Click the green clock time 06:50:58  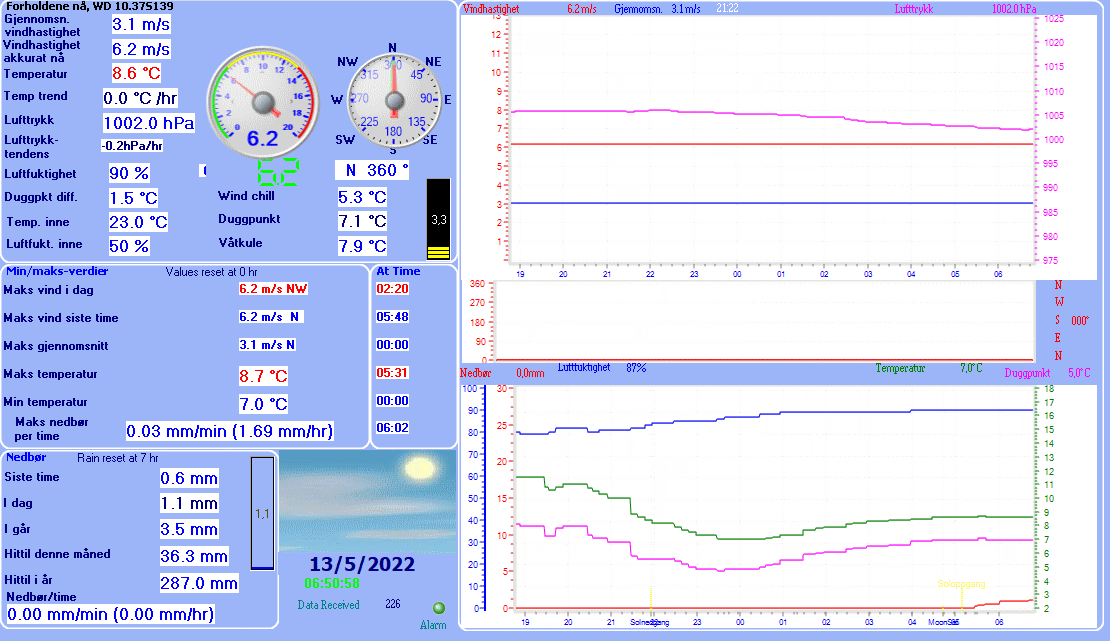tap(332, 583)
